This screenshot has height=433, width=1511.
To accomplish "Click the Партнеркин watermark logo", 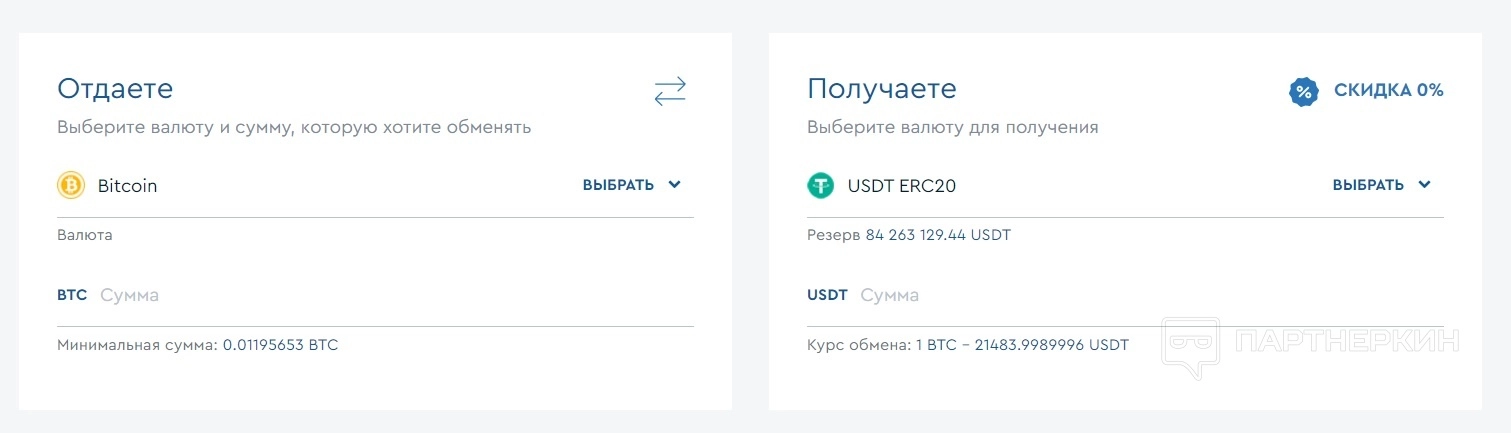I will click(1310, 342).
